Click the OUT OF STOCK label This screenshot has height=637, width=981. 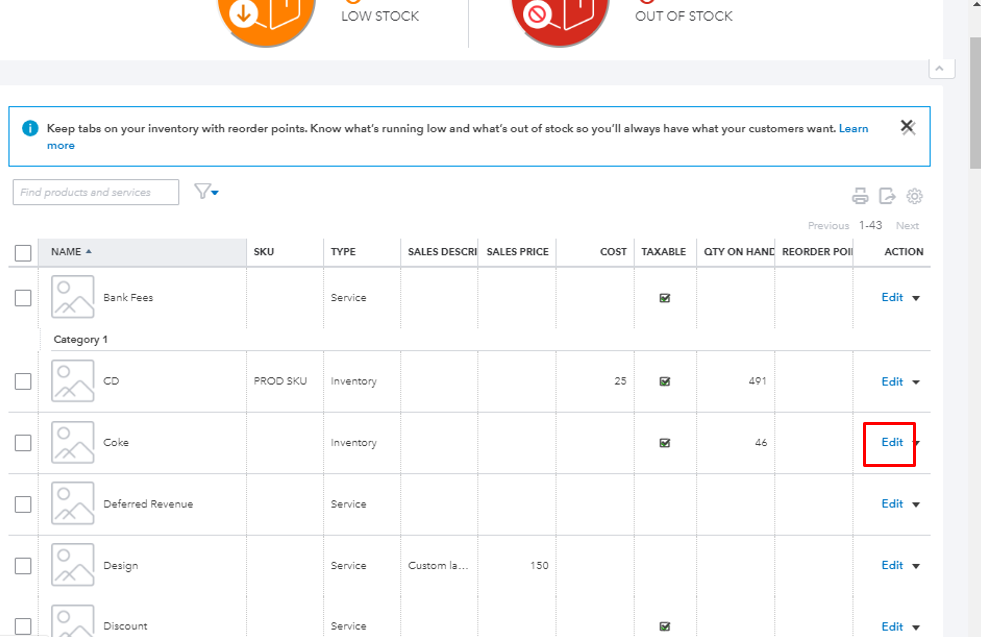pyautogui.click(x=684, y=16)
